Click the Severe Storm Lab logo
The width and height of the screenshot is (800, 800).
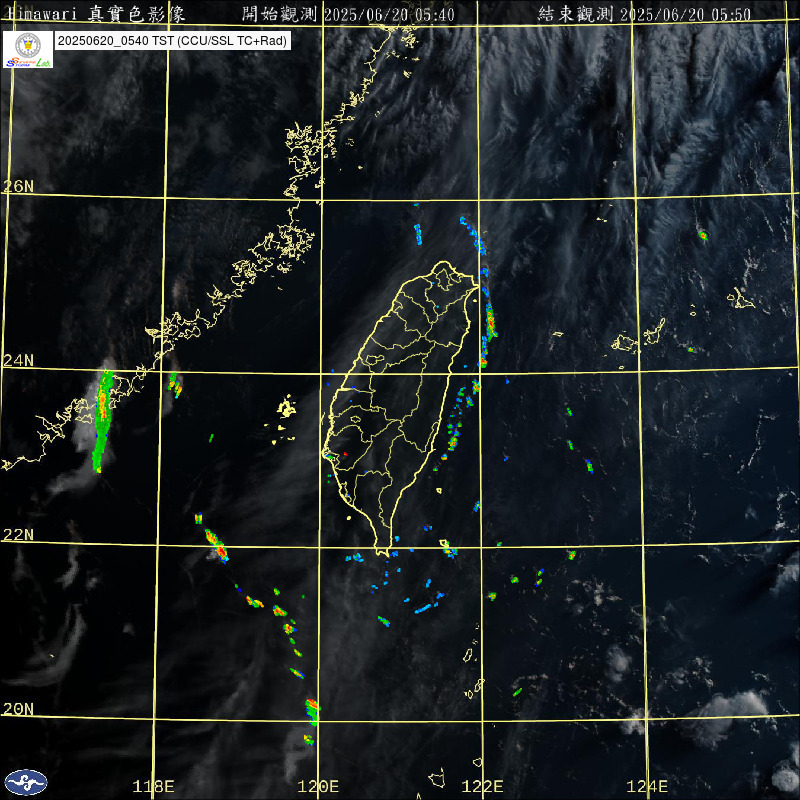(x=28, y=49)
